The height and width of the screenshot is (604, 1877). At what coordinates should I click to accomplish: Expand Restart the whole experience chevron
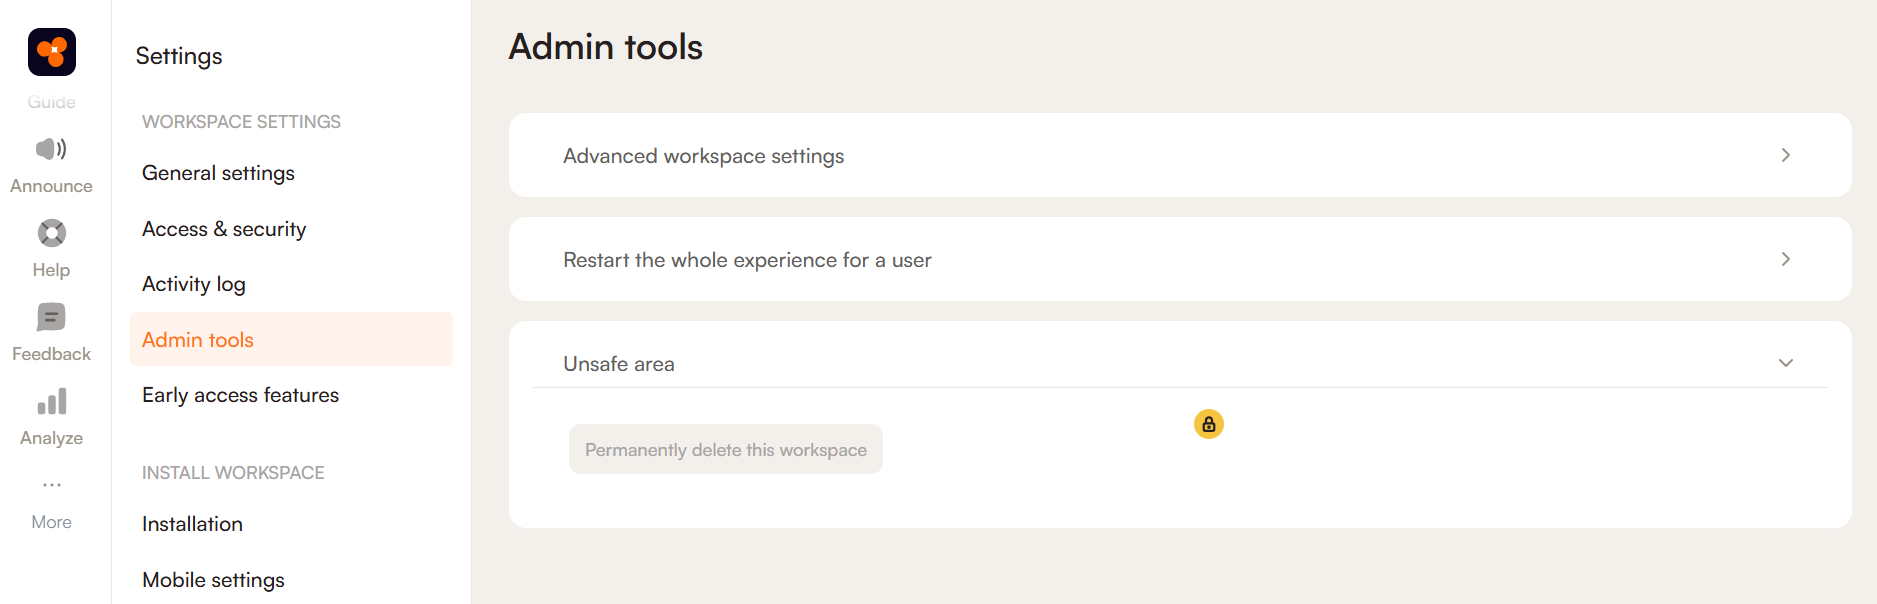[x=1785, y=260]
